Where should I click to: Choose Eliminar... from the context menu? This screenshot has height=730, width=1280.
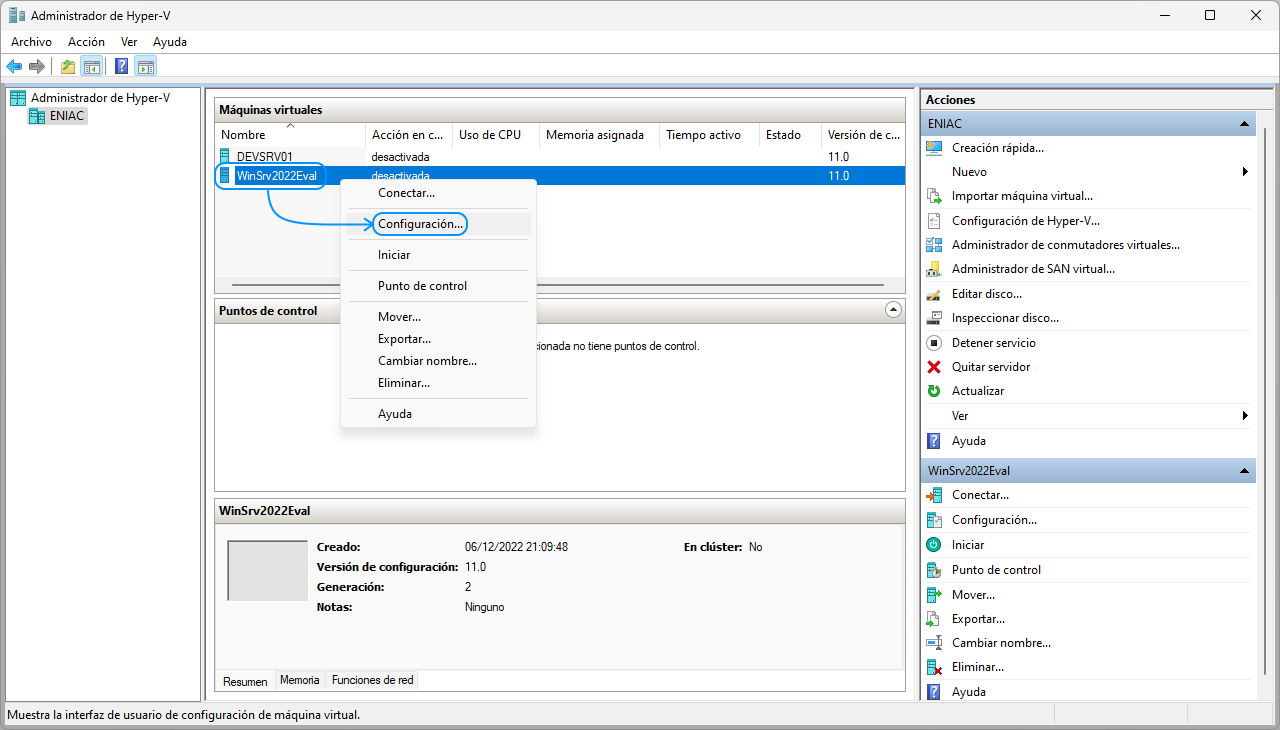439,383
